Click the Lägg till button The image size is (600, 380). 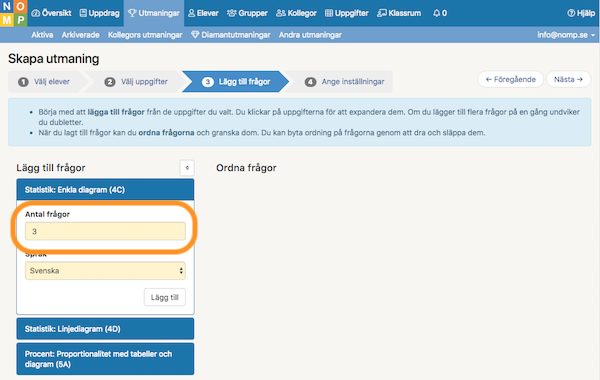pyautogui.click(x=165, y=297)
